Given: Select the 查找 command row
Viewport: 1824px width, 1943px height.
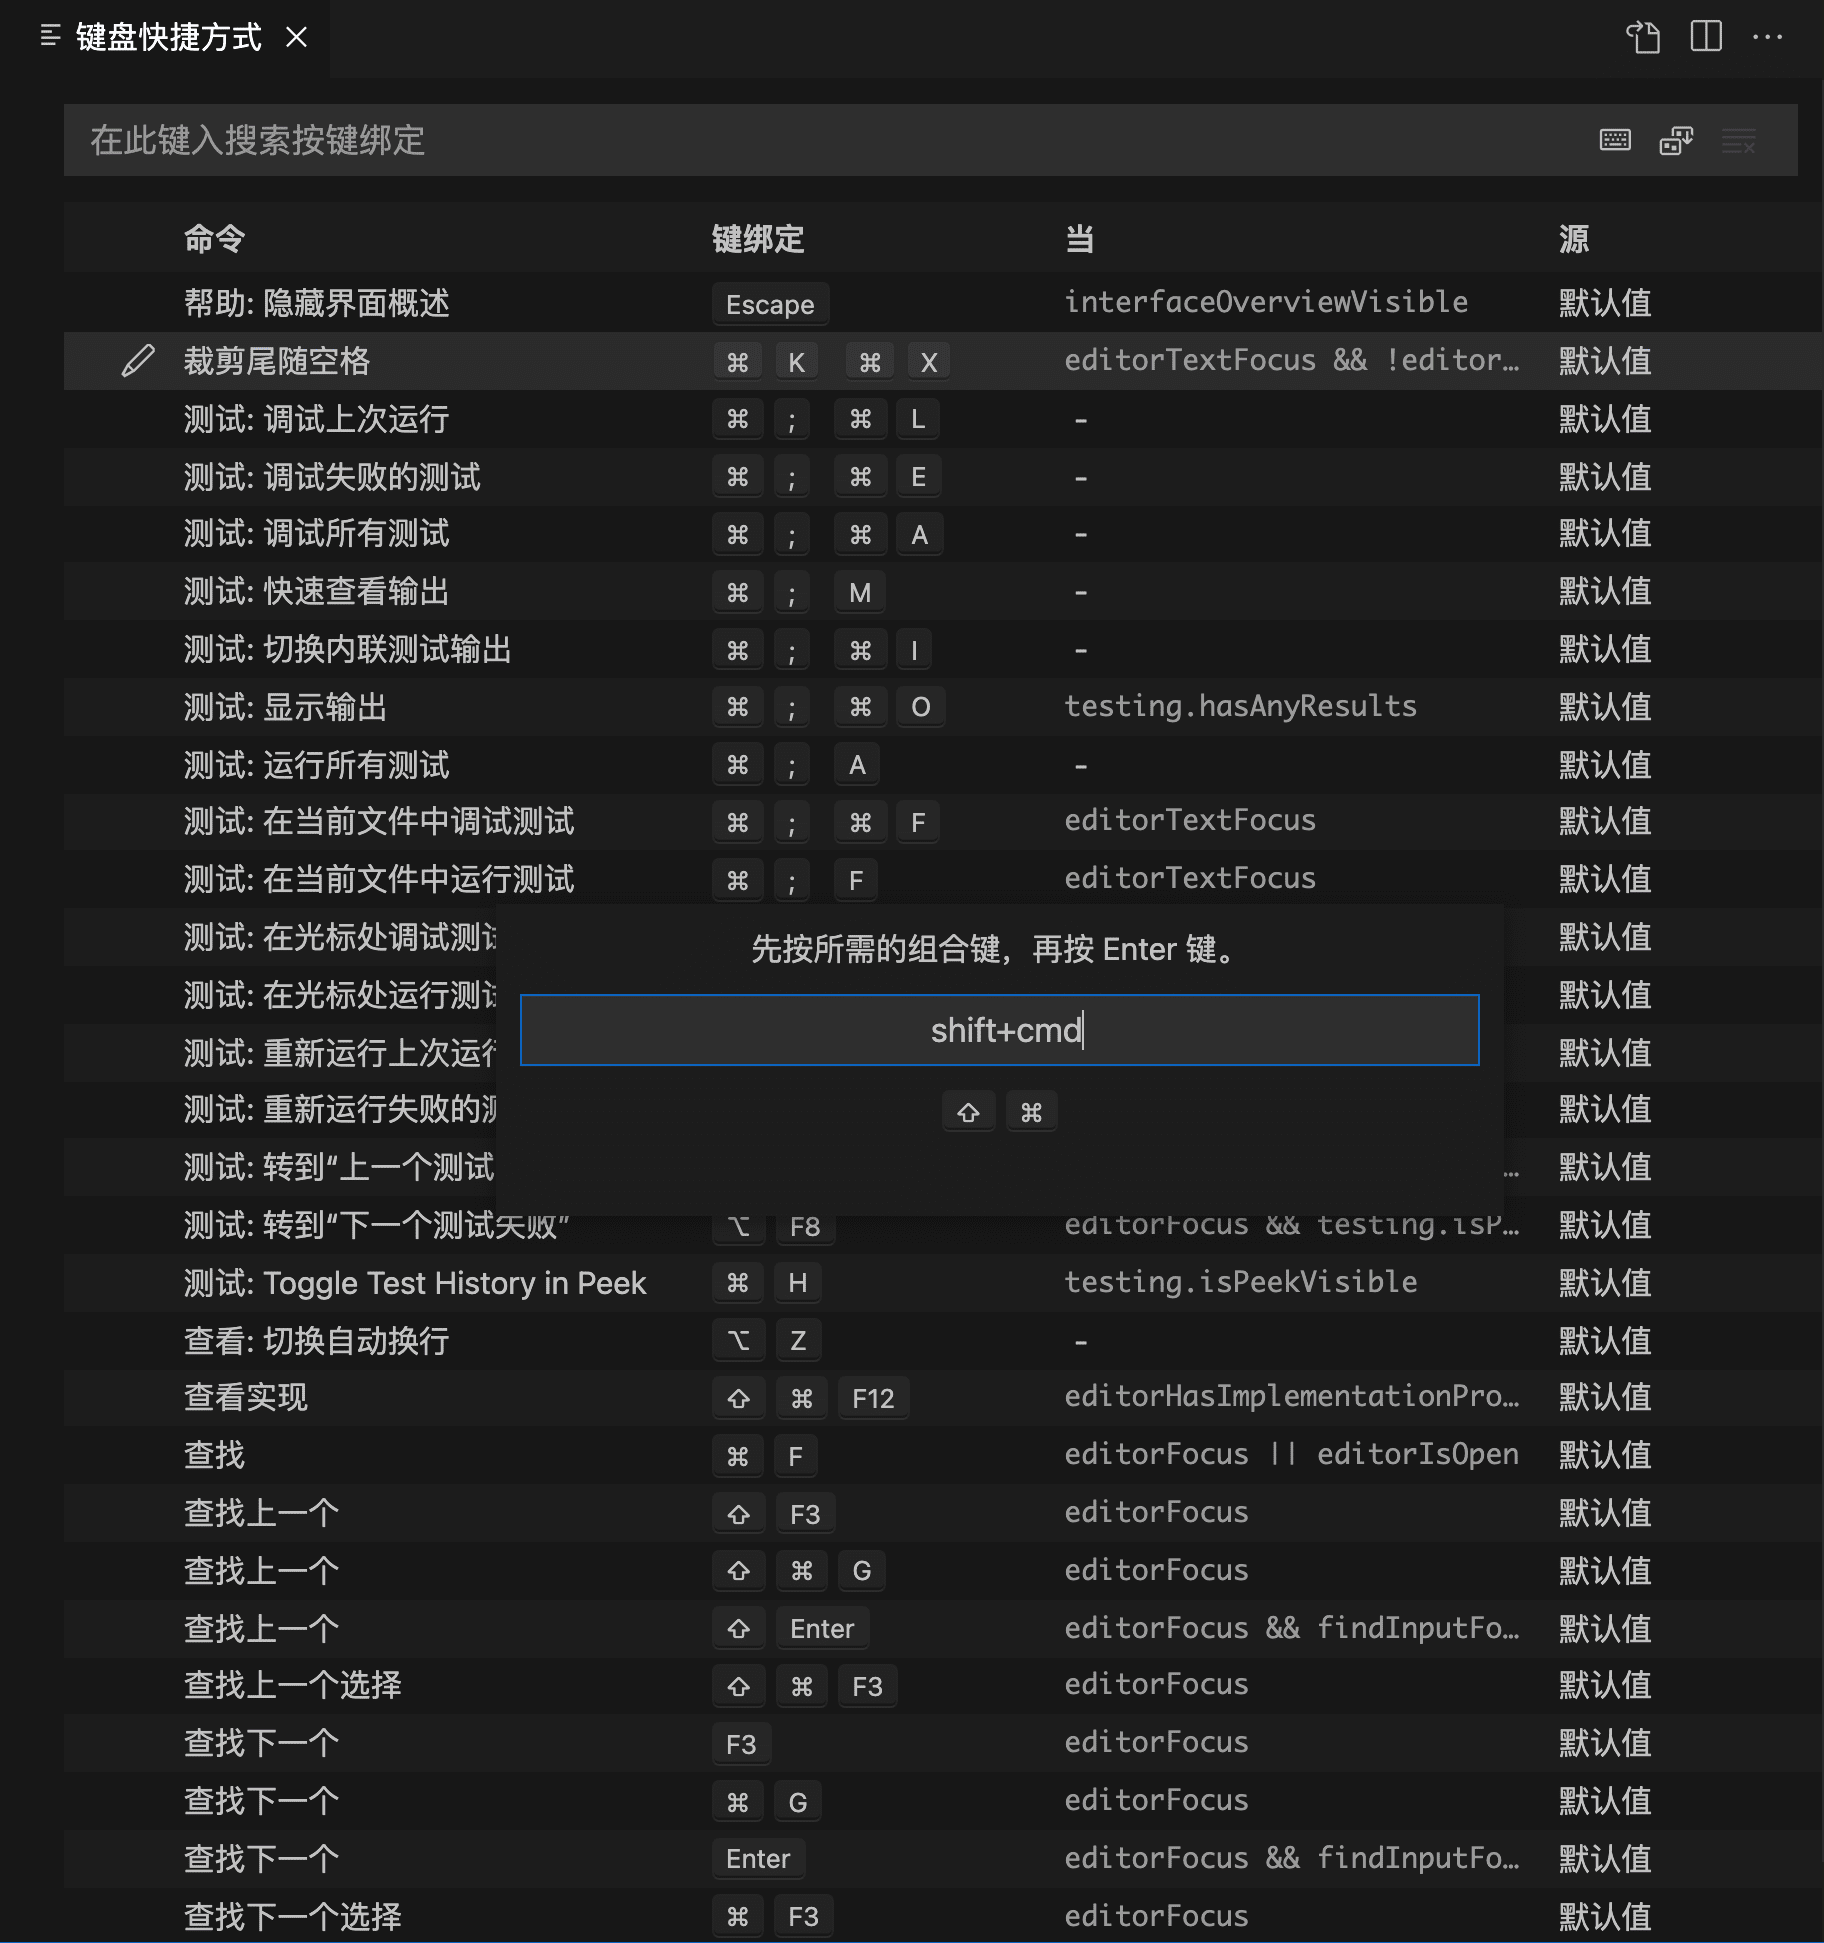Looking at the screenshot, I should (942, 1456).
